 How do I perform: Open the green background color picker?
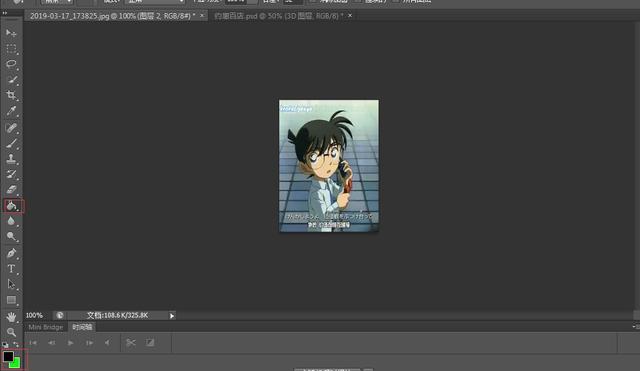pyautogui.click(x=16, y=363)
